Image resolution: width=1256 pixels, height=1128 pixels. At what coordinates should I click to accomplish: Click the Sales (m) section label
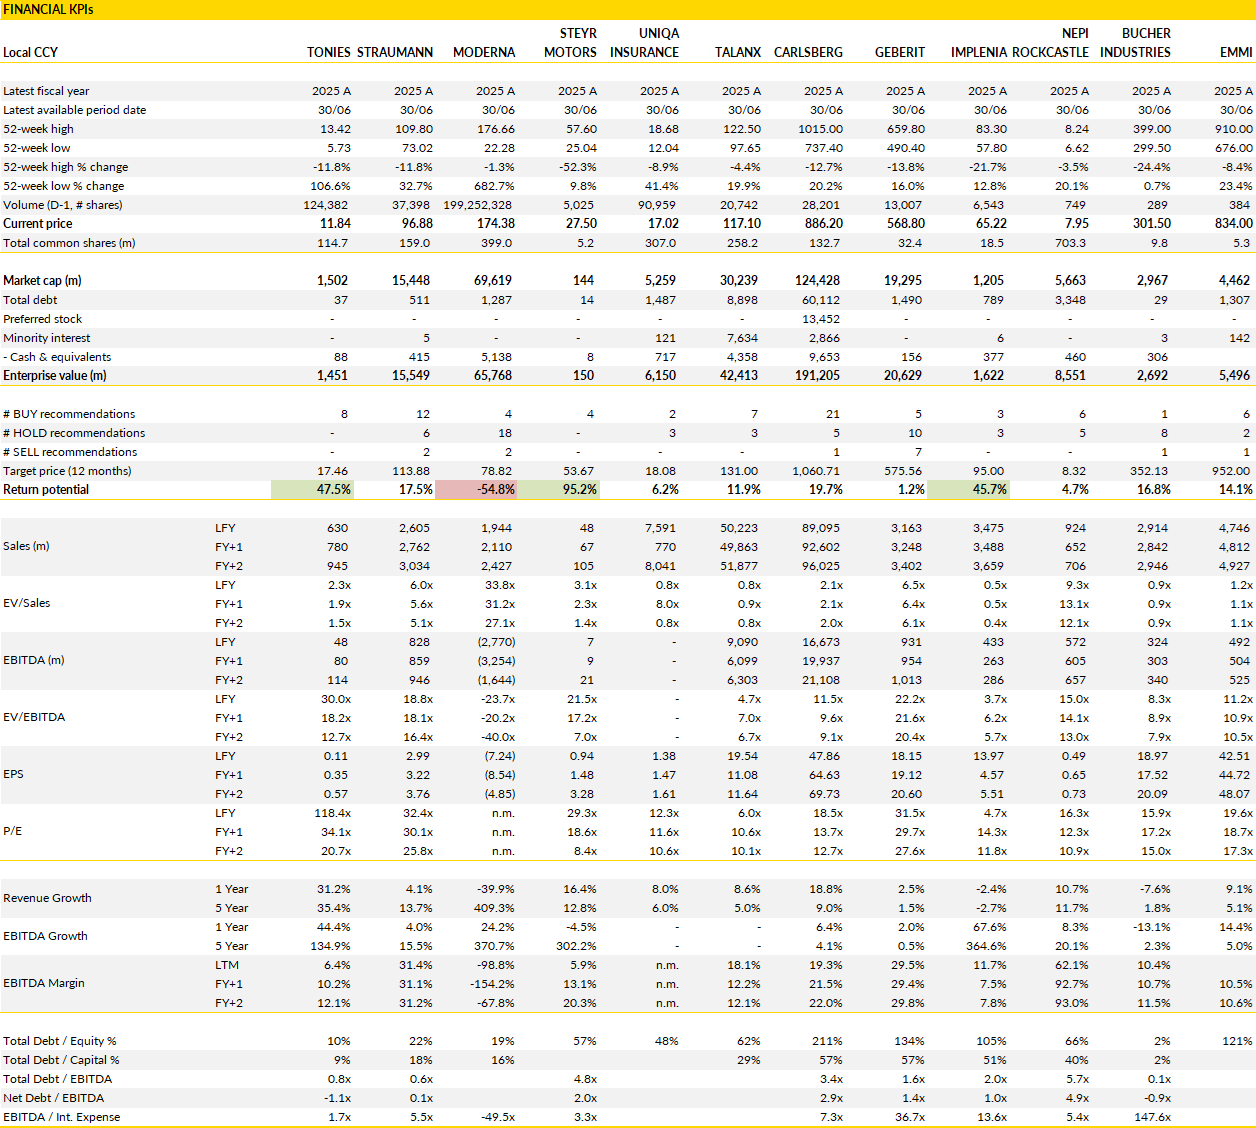(28, 546)
